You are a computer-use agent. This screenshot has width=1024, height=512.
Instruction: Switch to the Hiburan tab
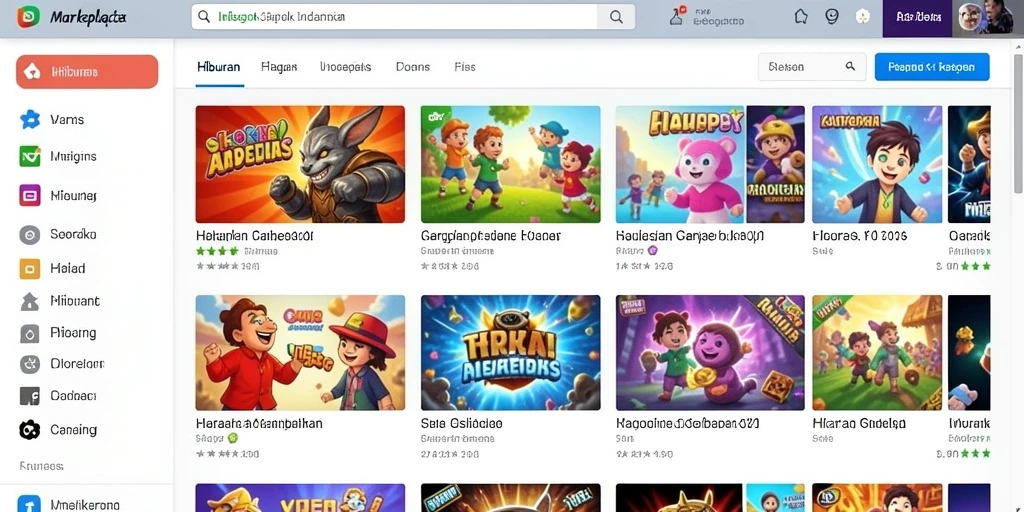pos(218,67)
